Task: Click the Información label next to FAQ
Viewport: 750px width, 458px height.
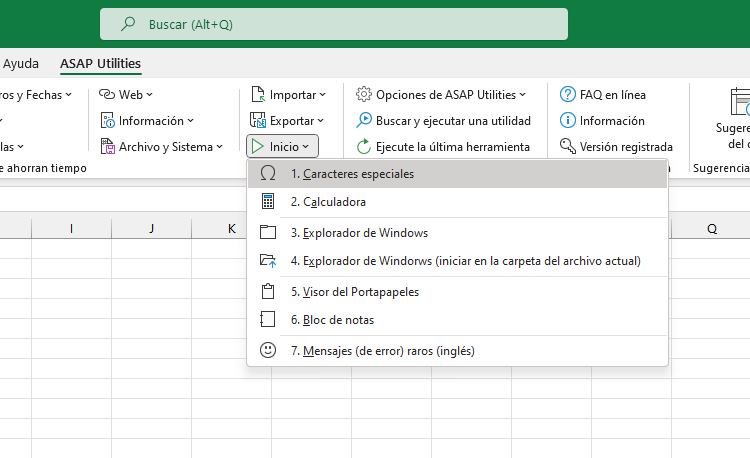Action: coord(612,120)
